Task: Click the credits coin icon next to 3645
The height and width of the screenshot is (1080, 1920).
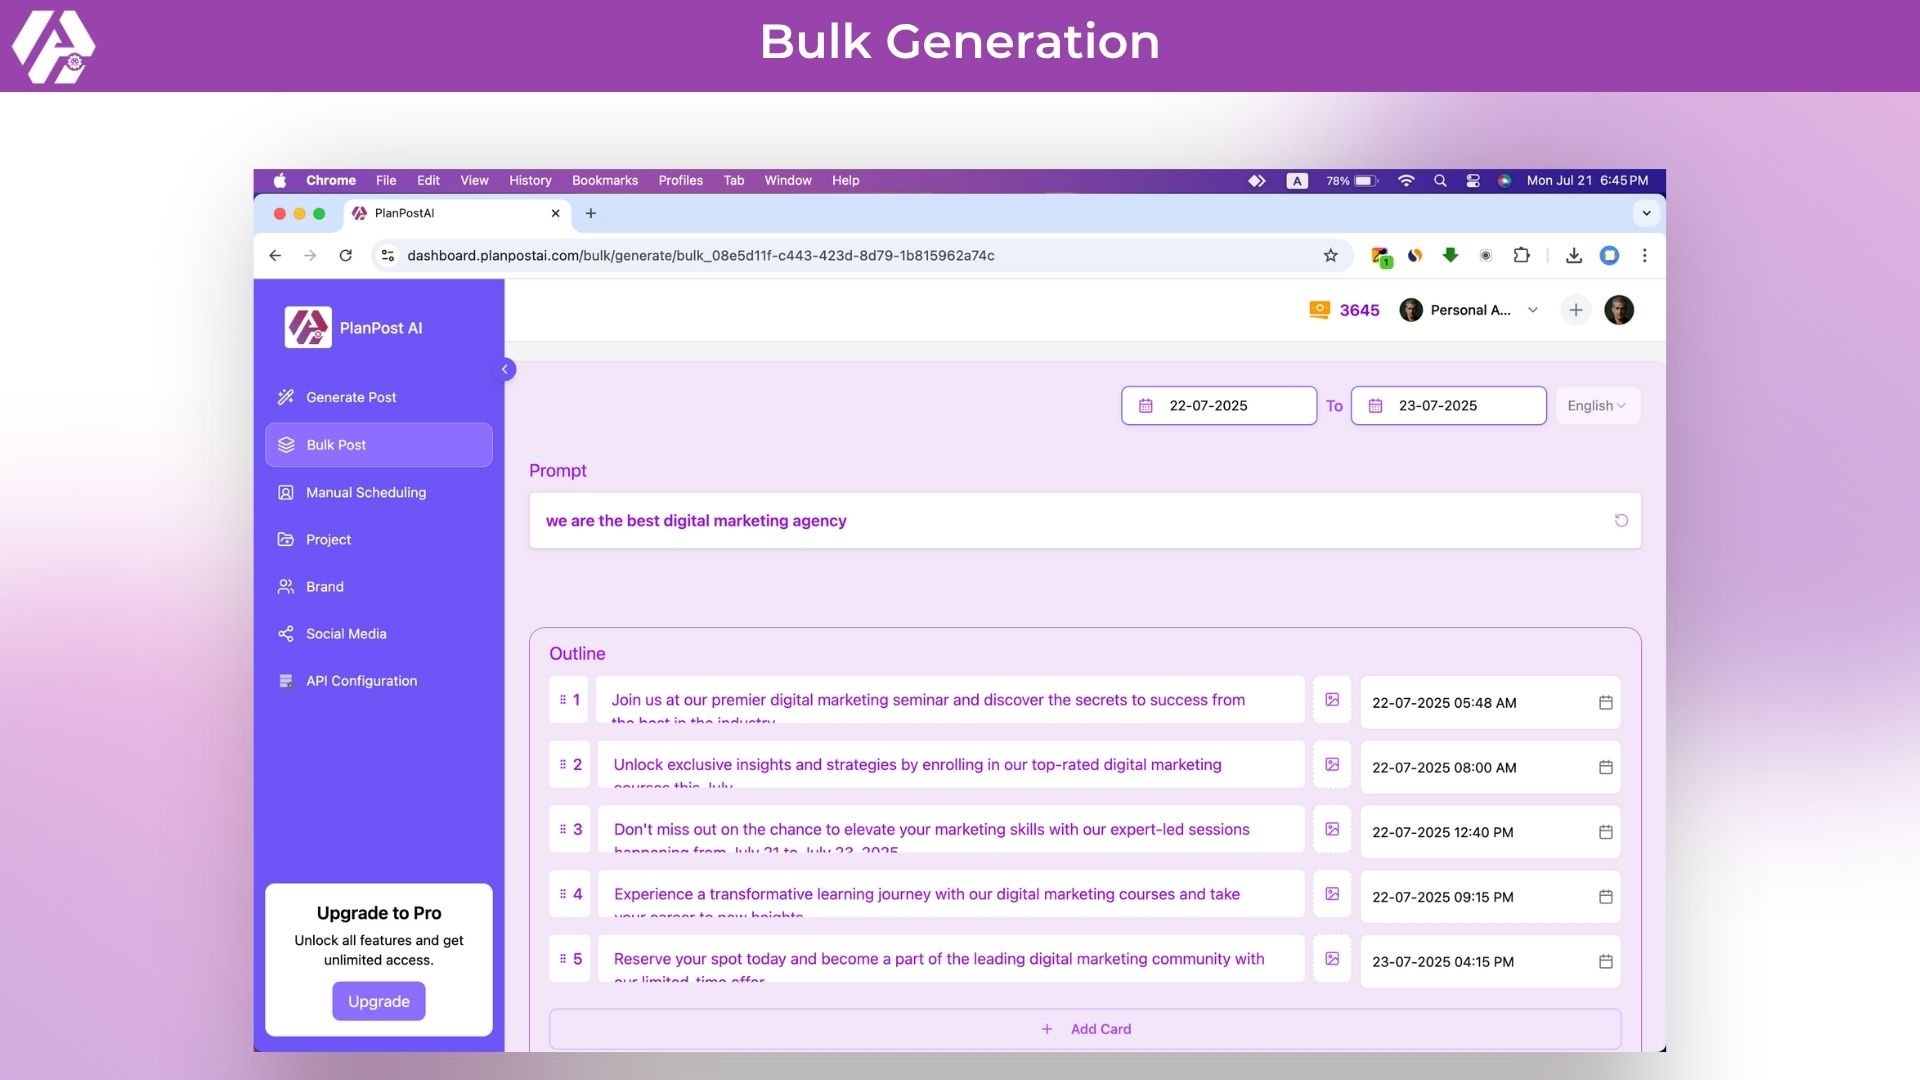Action: (x=1319, y=310)
